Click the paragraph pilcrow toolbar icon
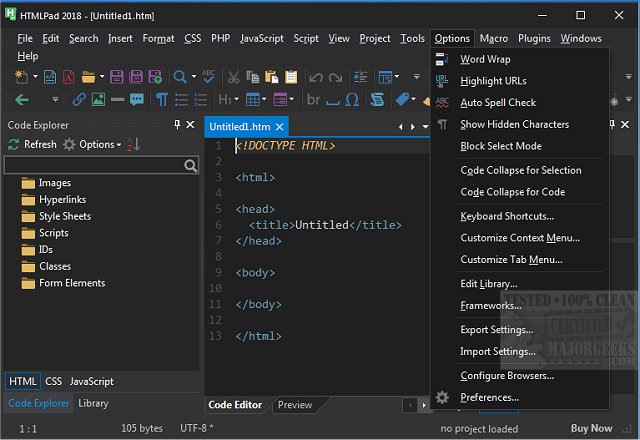 pos(161,100)
